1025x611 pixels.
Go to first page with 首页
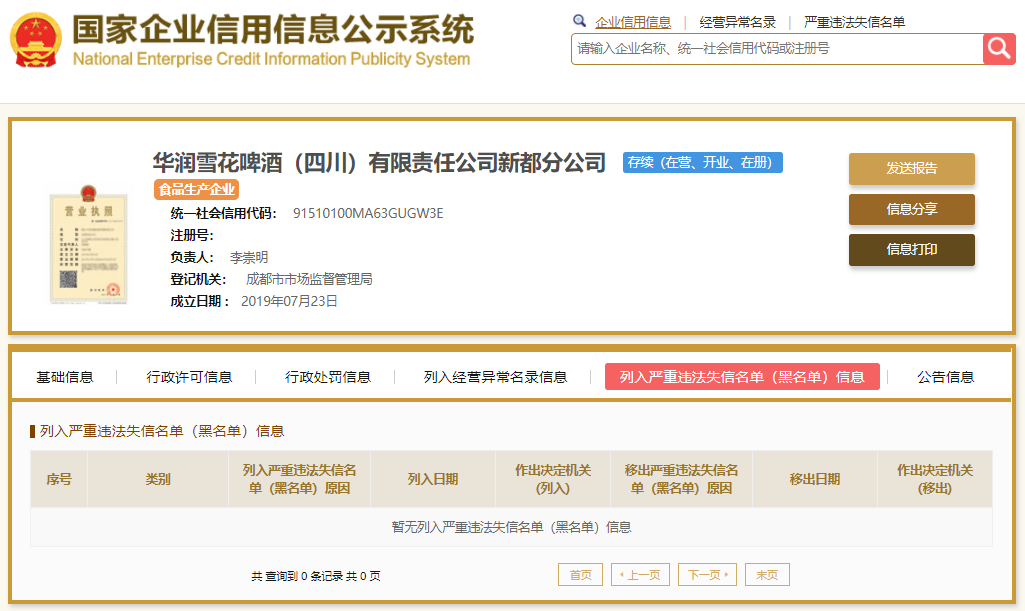coord(580,575)
